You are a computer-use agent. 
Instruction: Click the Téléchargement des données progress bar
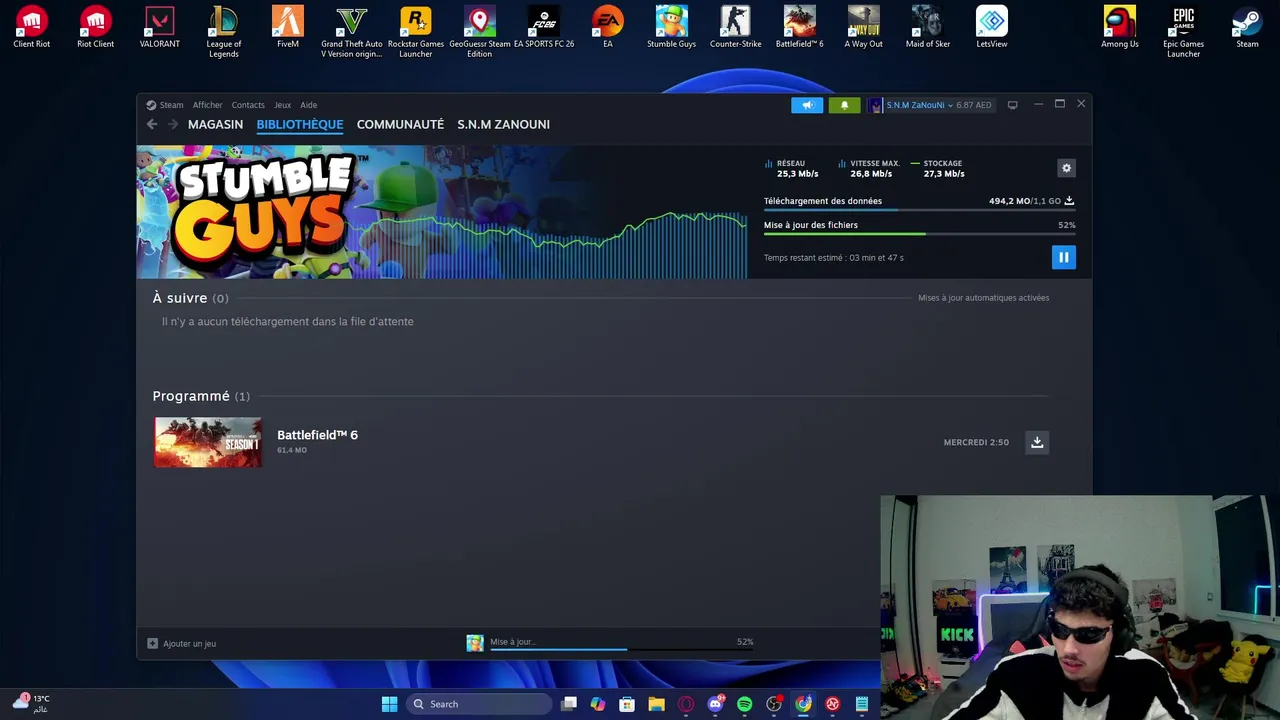(918, 210)
